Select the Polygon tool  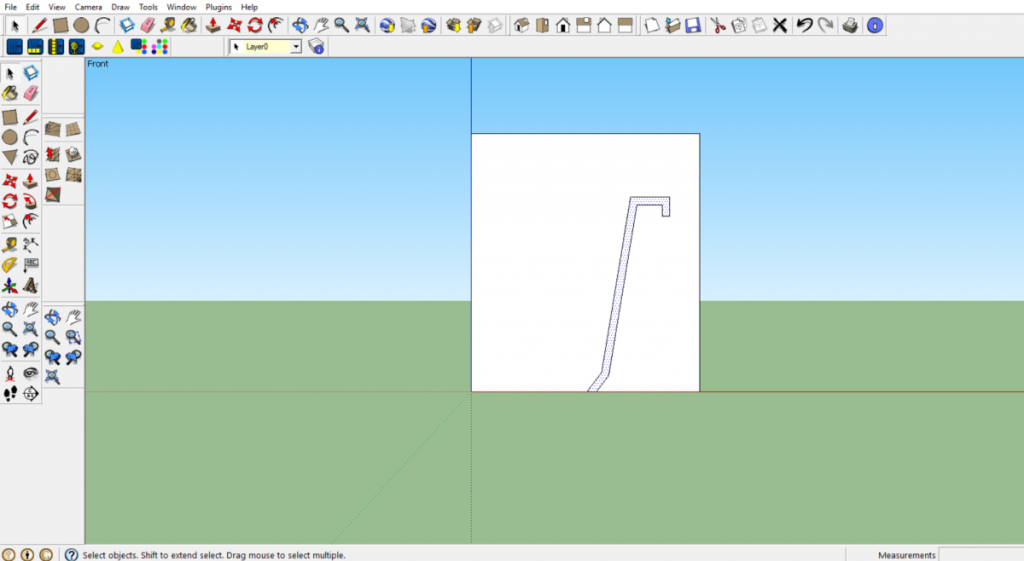pos(10,157)
